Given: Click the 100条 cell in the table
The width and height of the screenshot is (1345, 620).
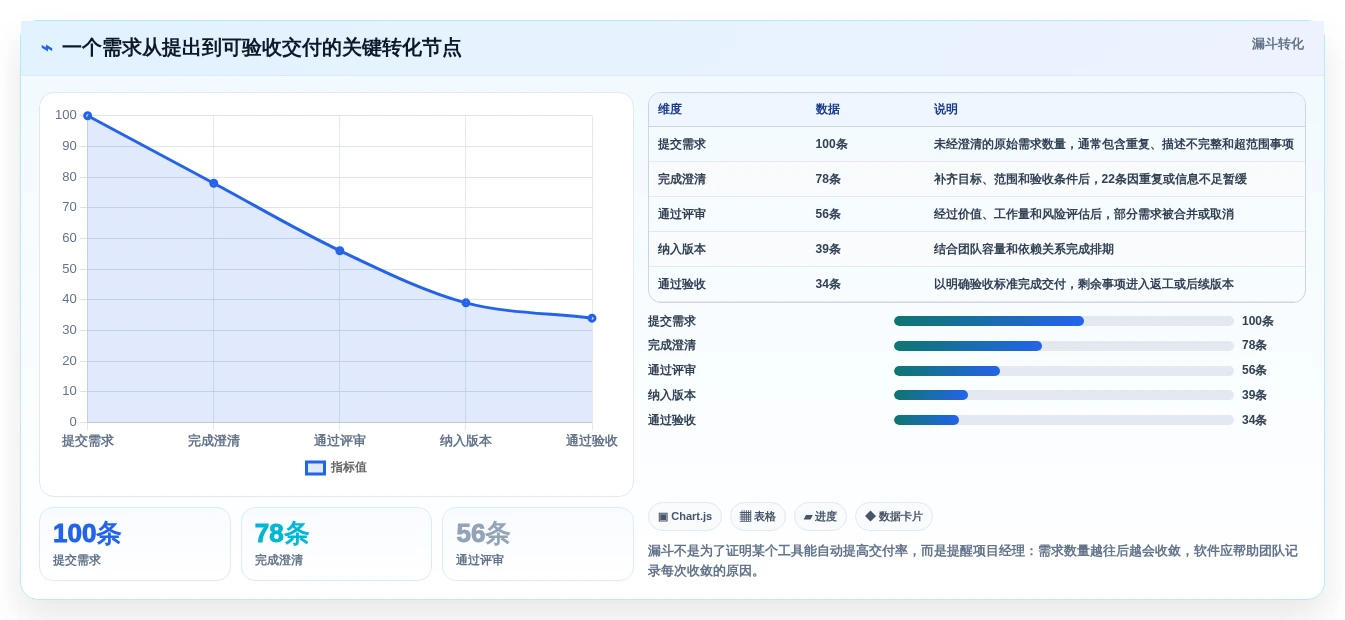Looking at the screenshot, I should coord(832,144).
